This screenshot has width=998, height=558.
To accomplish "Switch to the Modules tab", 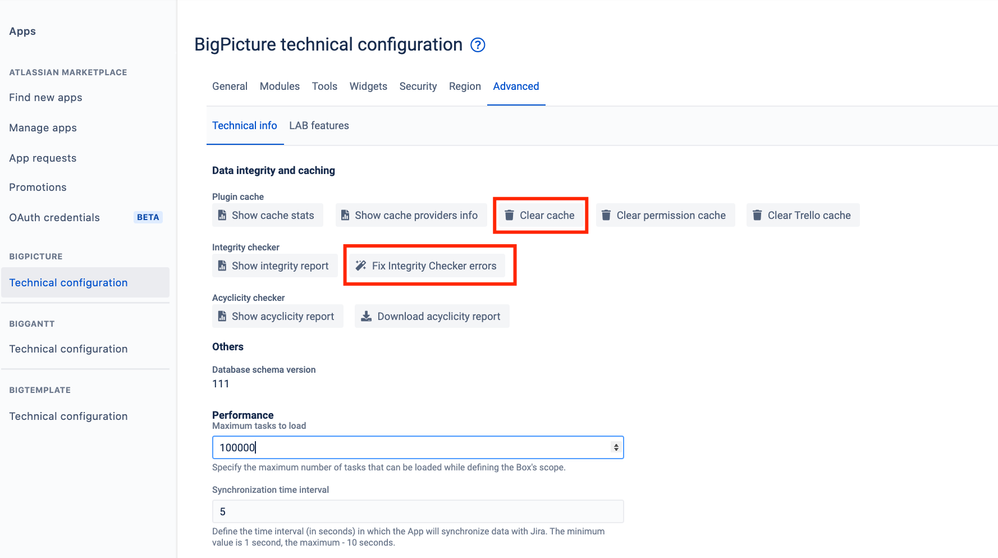I will [279, 86].
